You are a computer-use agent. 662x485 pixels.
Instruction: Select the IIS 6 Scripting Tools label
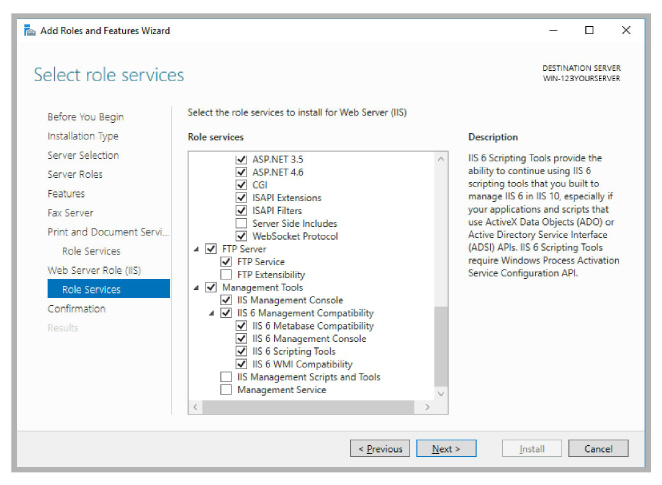294,351
